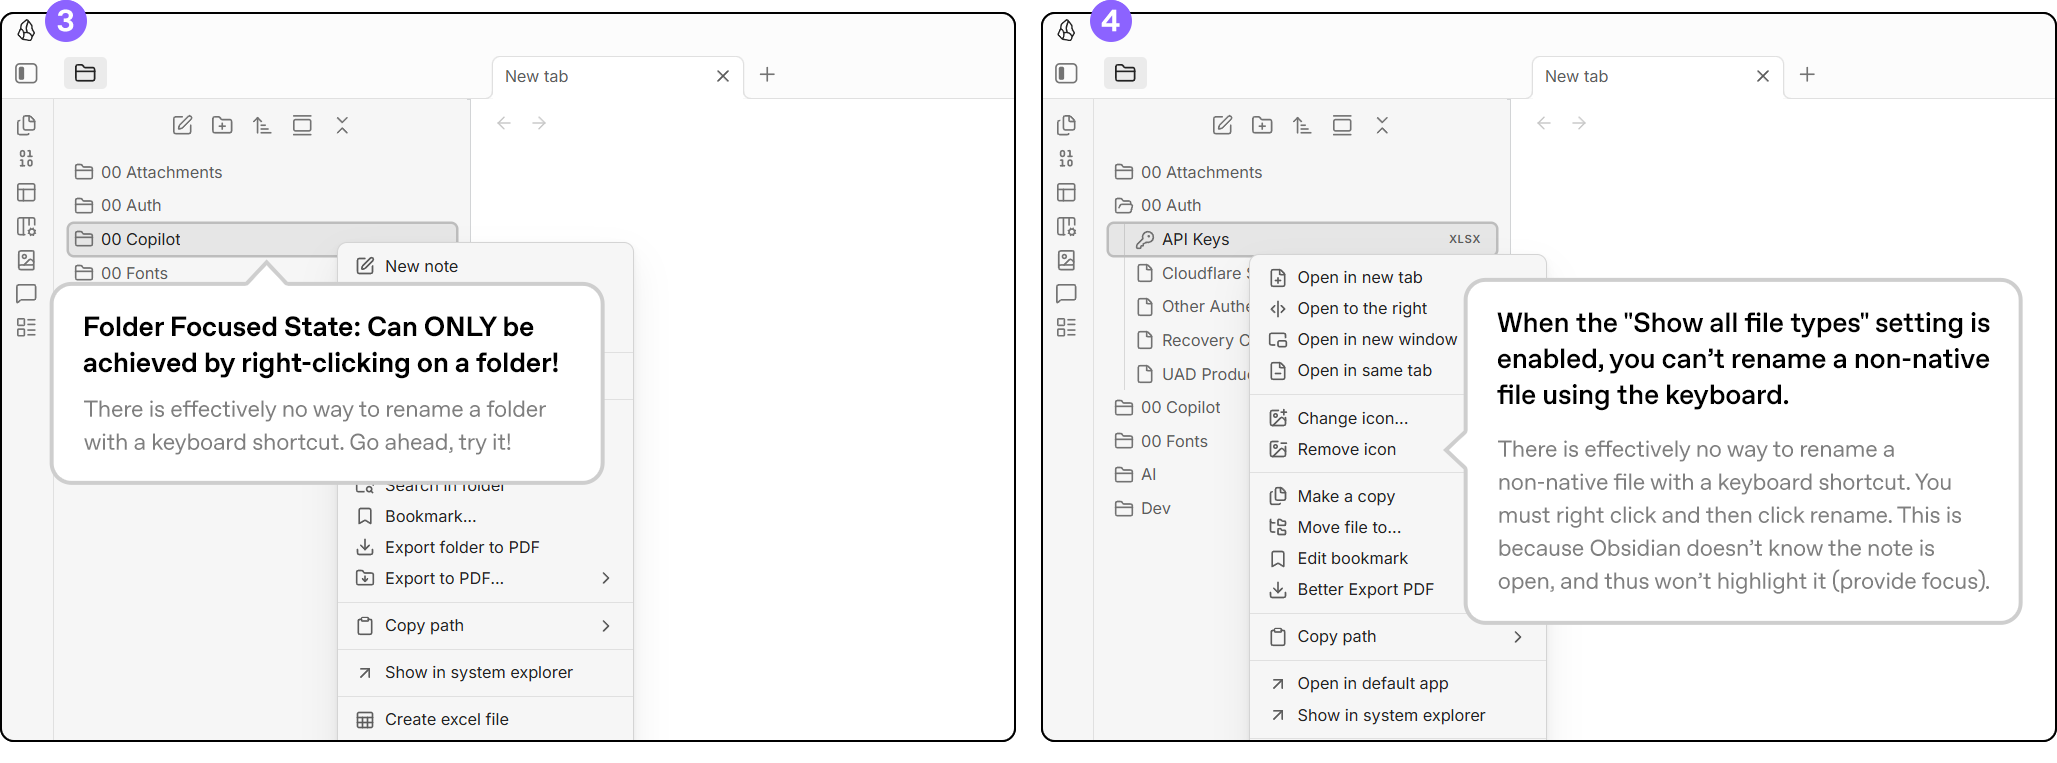The image size is (2057, 763).
Task: Click Export folder to PDF option
Action: [462, 547]
